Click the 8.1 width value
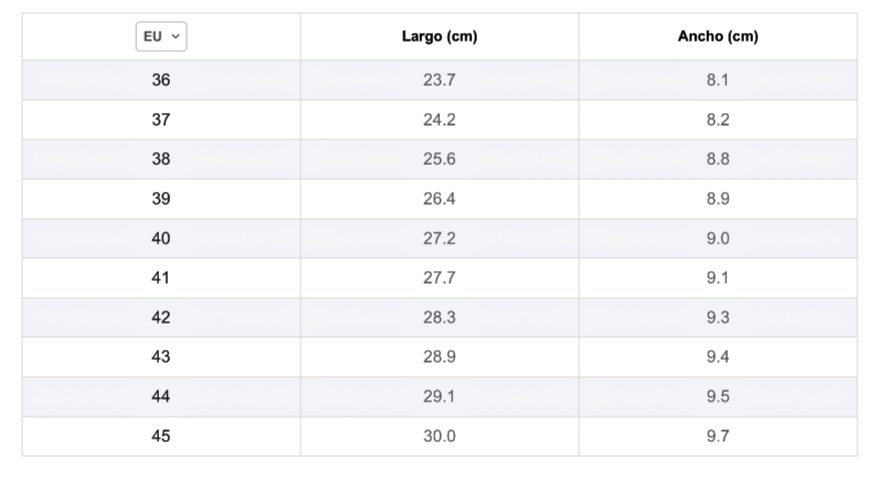This screenshot has height=487, width=886. click(717, 80)
